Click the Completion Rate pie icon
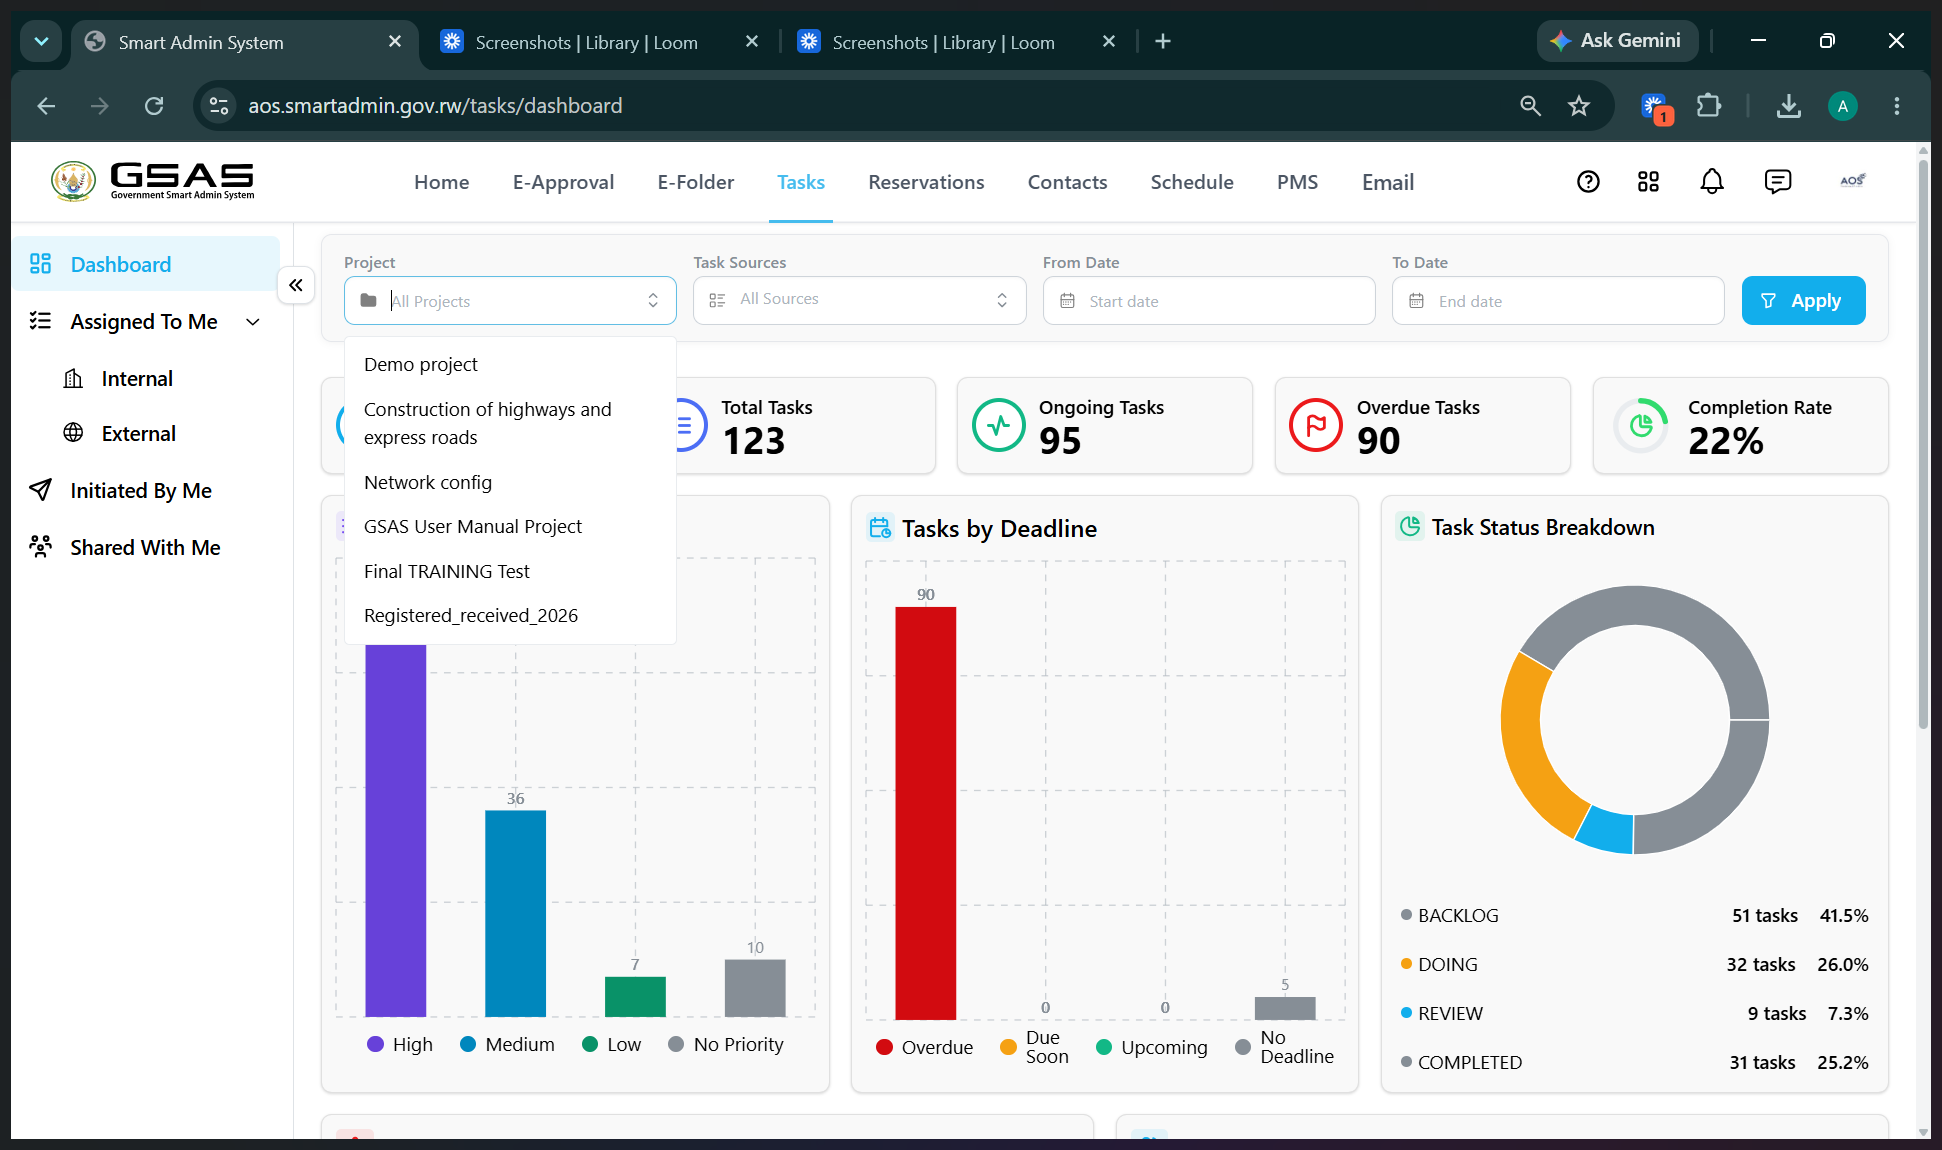1942x1150 pixels. (1640, 425)
